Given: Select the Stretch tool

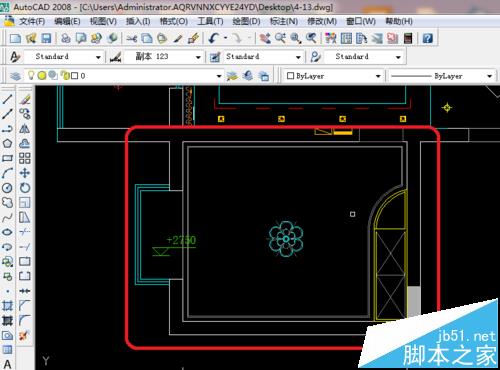Looking at the screenshot, I should (x=25, y=217).
